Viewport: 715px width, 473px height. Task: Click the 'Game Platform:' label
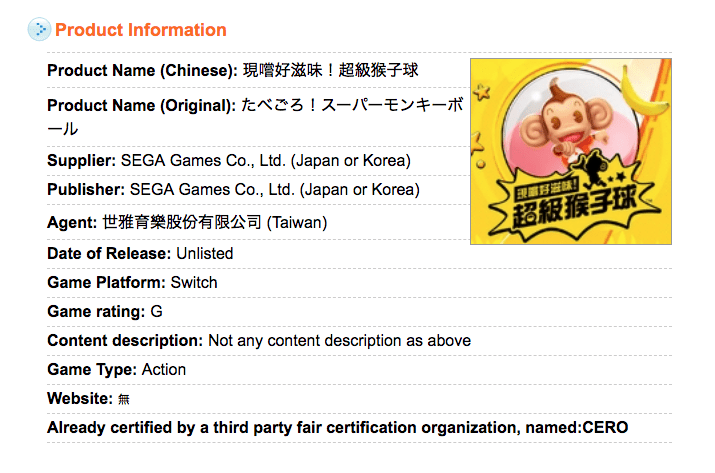(106, 282)
